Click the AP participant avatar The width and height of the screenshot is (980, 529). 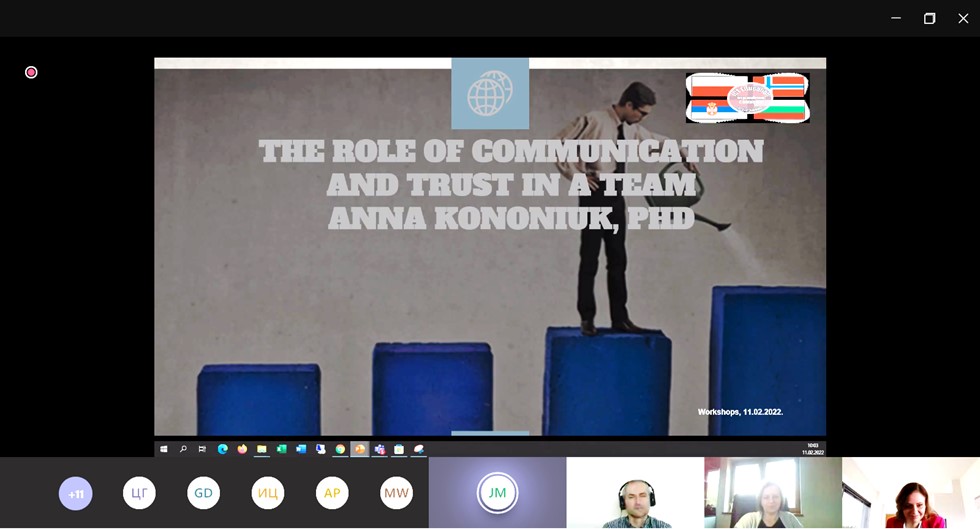point(332,493)
